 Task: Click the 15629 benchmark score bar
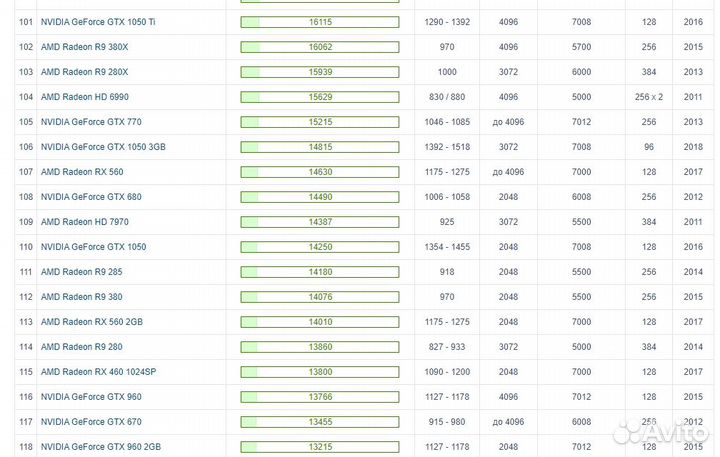click(x=320, y=97)
